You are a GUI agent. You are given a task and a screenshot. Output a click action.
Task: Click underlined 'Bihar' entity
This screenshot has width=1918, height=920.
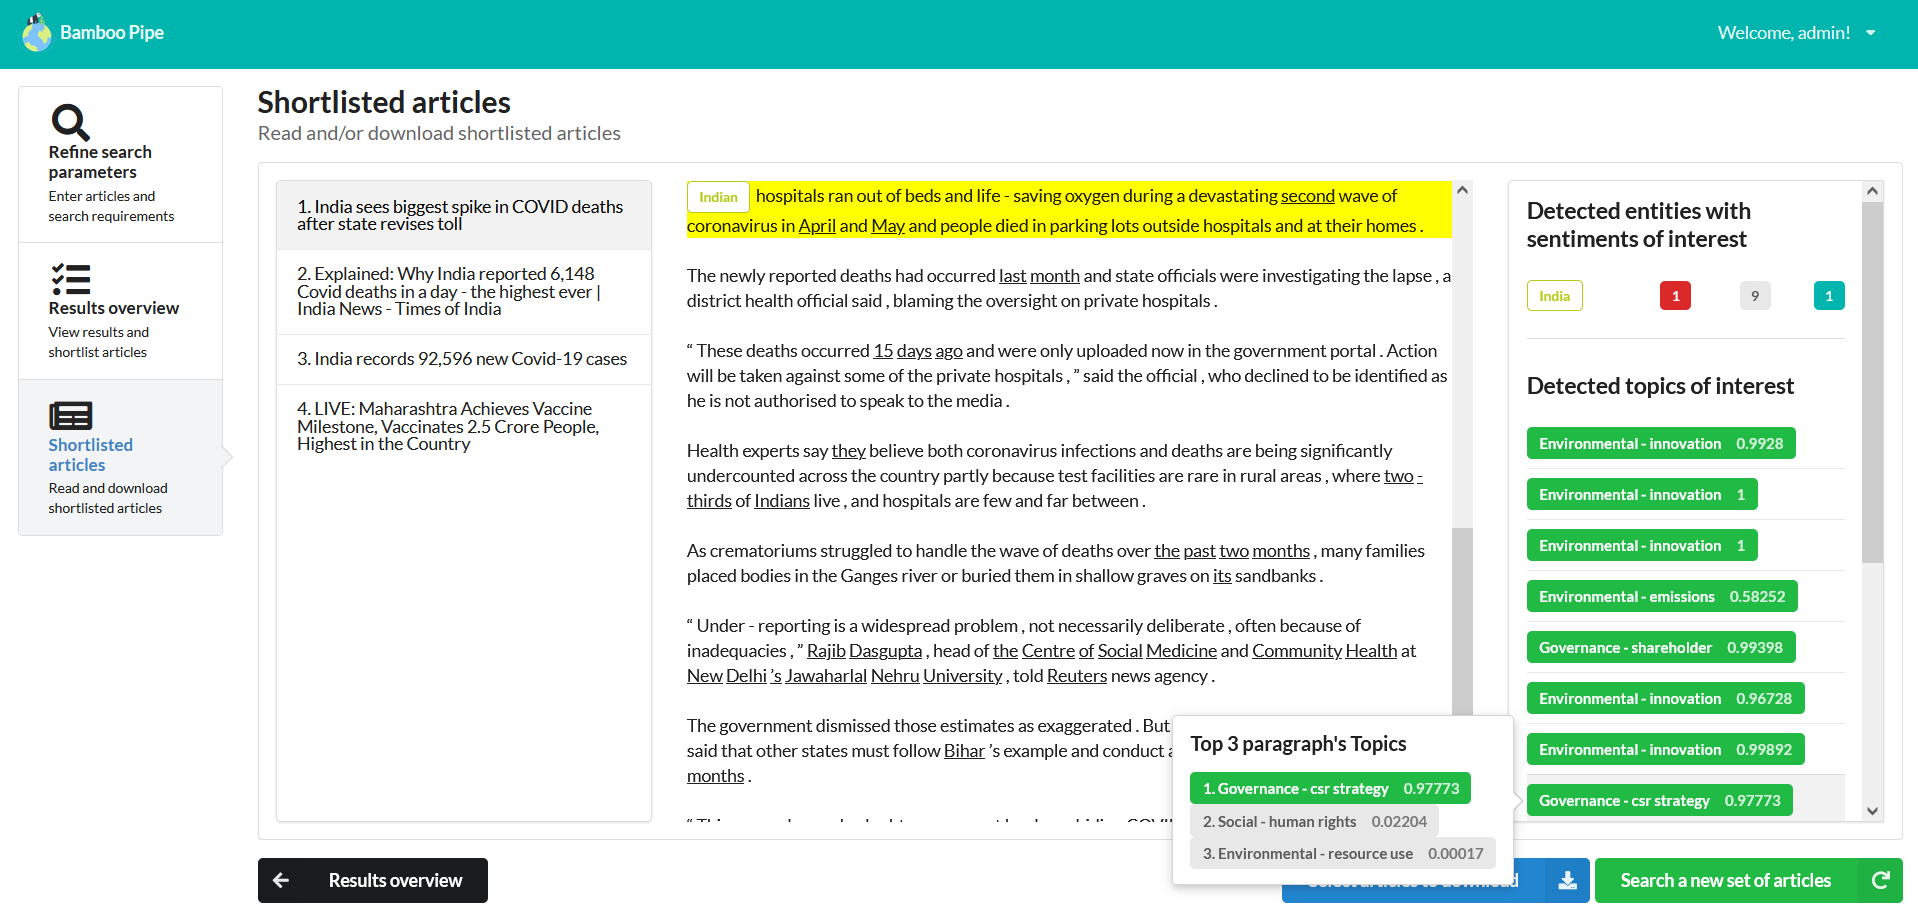tap(964, 751)
